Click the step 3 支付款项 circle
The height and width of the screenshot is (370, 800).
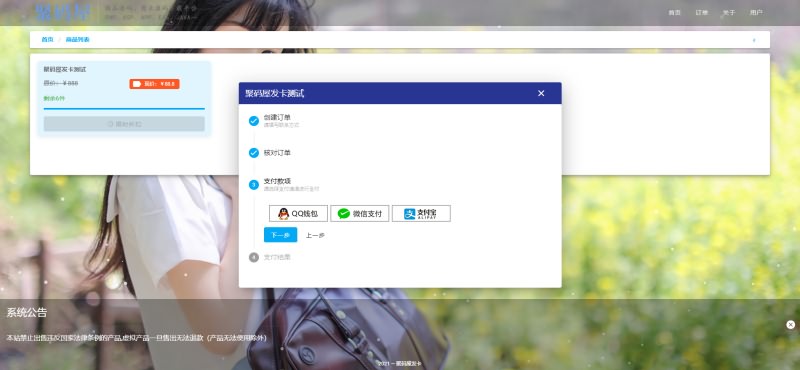coord(254,184)
